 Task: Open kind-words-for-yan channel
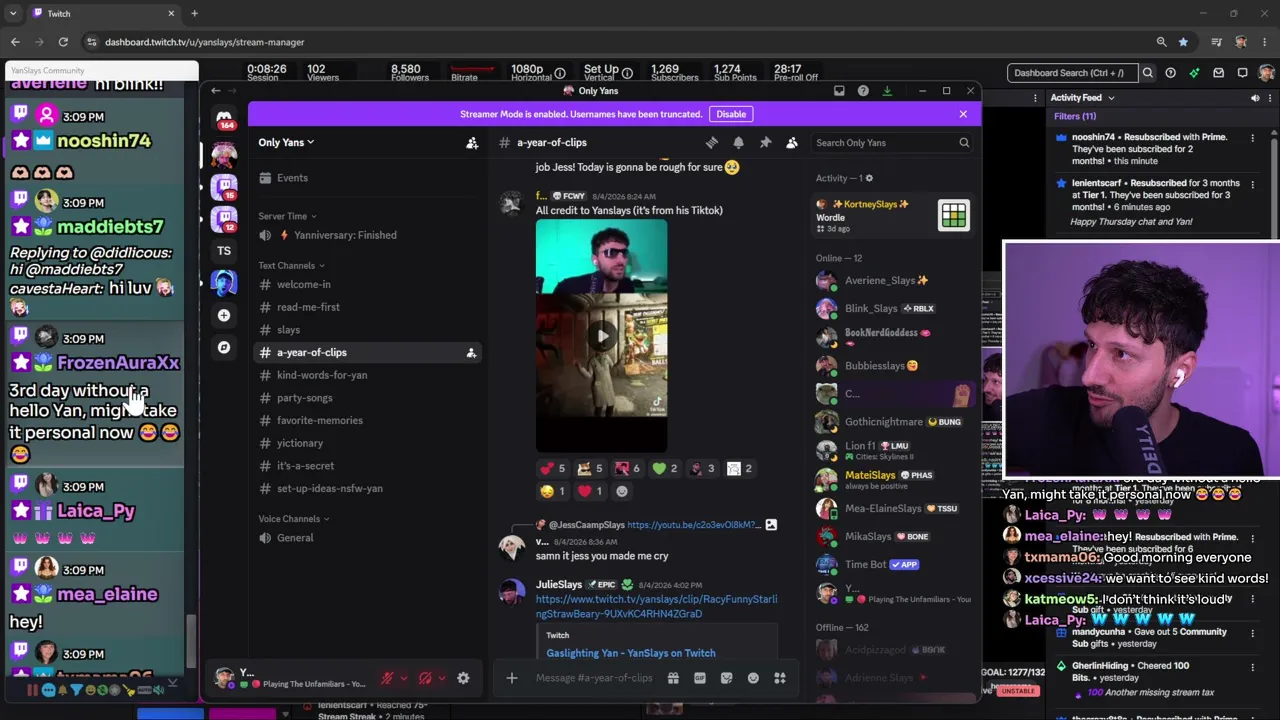point(365,375)
